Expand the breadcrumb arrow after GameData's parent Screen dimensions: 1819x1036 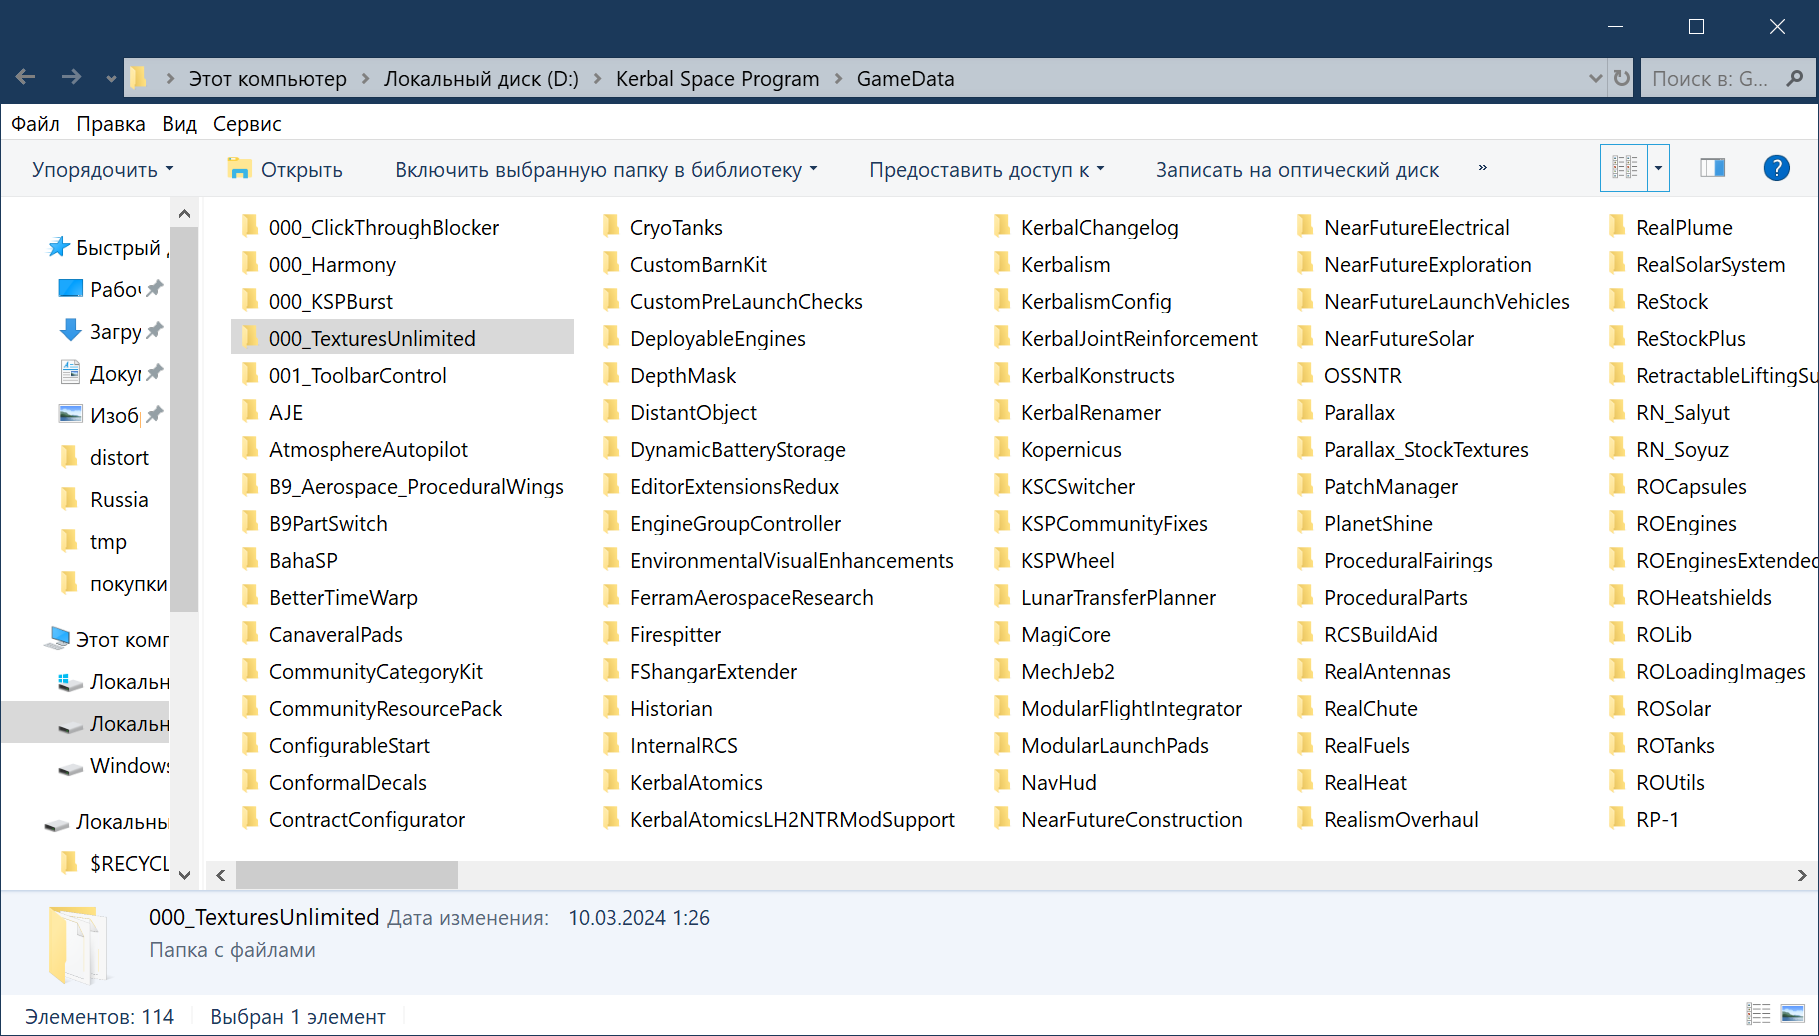coord(838,78)
